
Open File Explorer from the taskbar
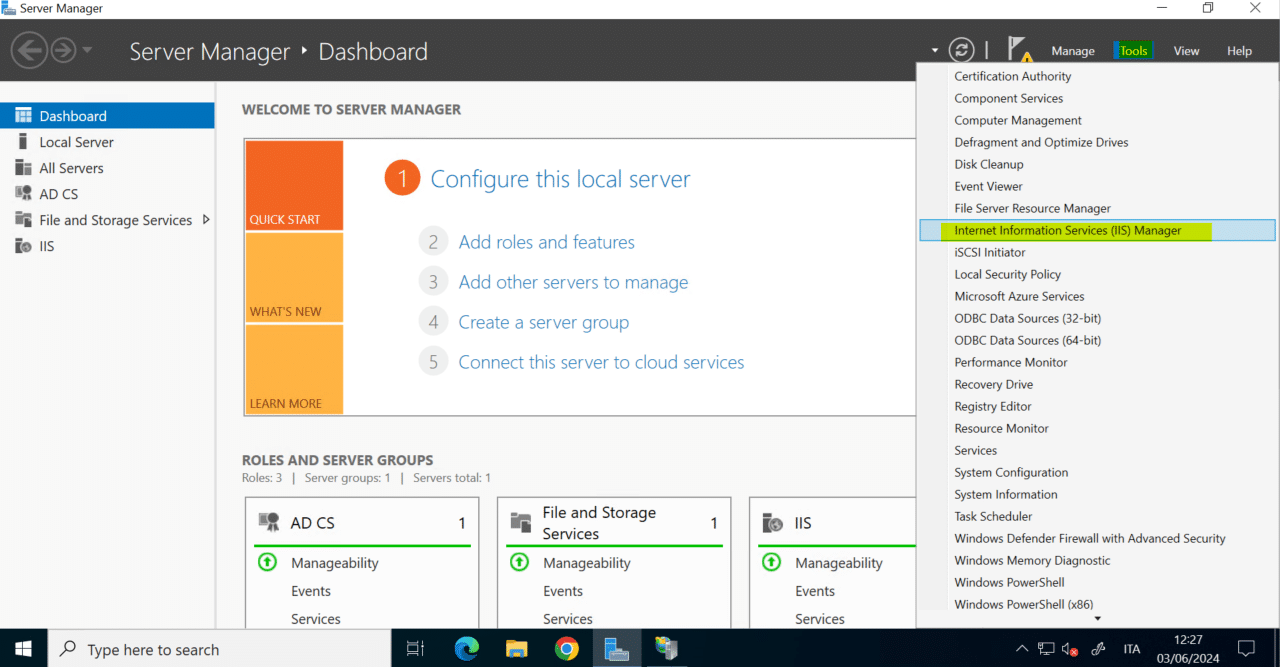coord(516,649)
